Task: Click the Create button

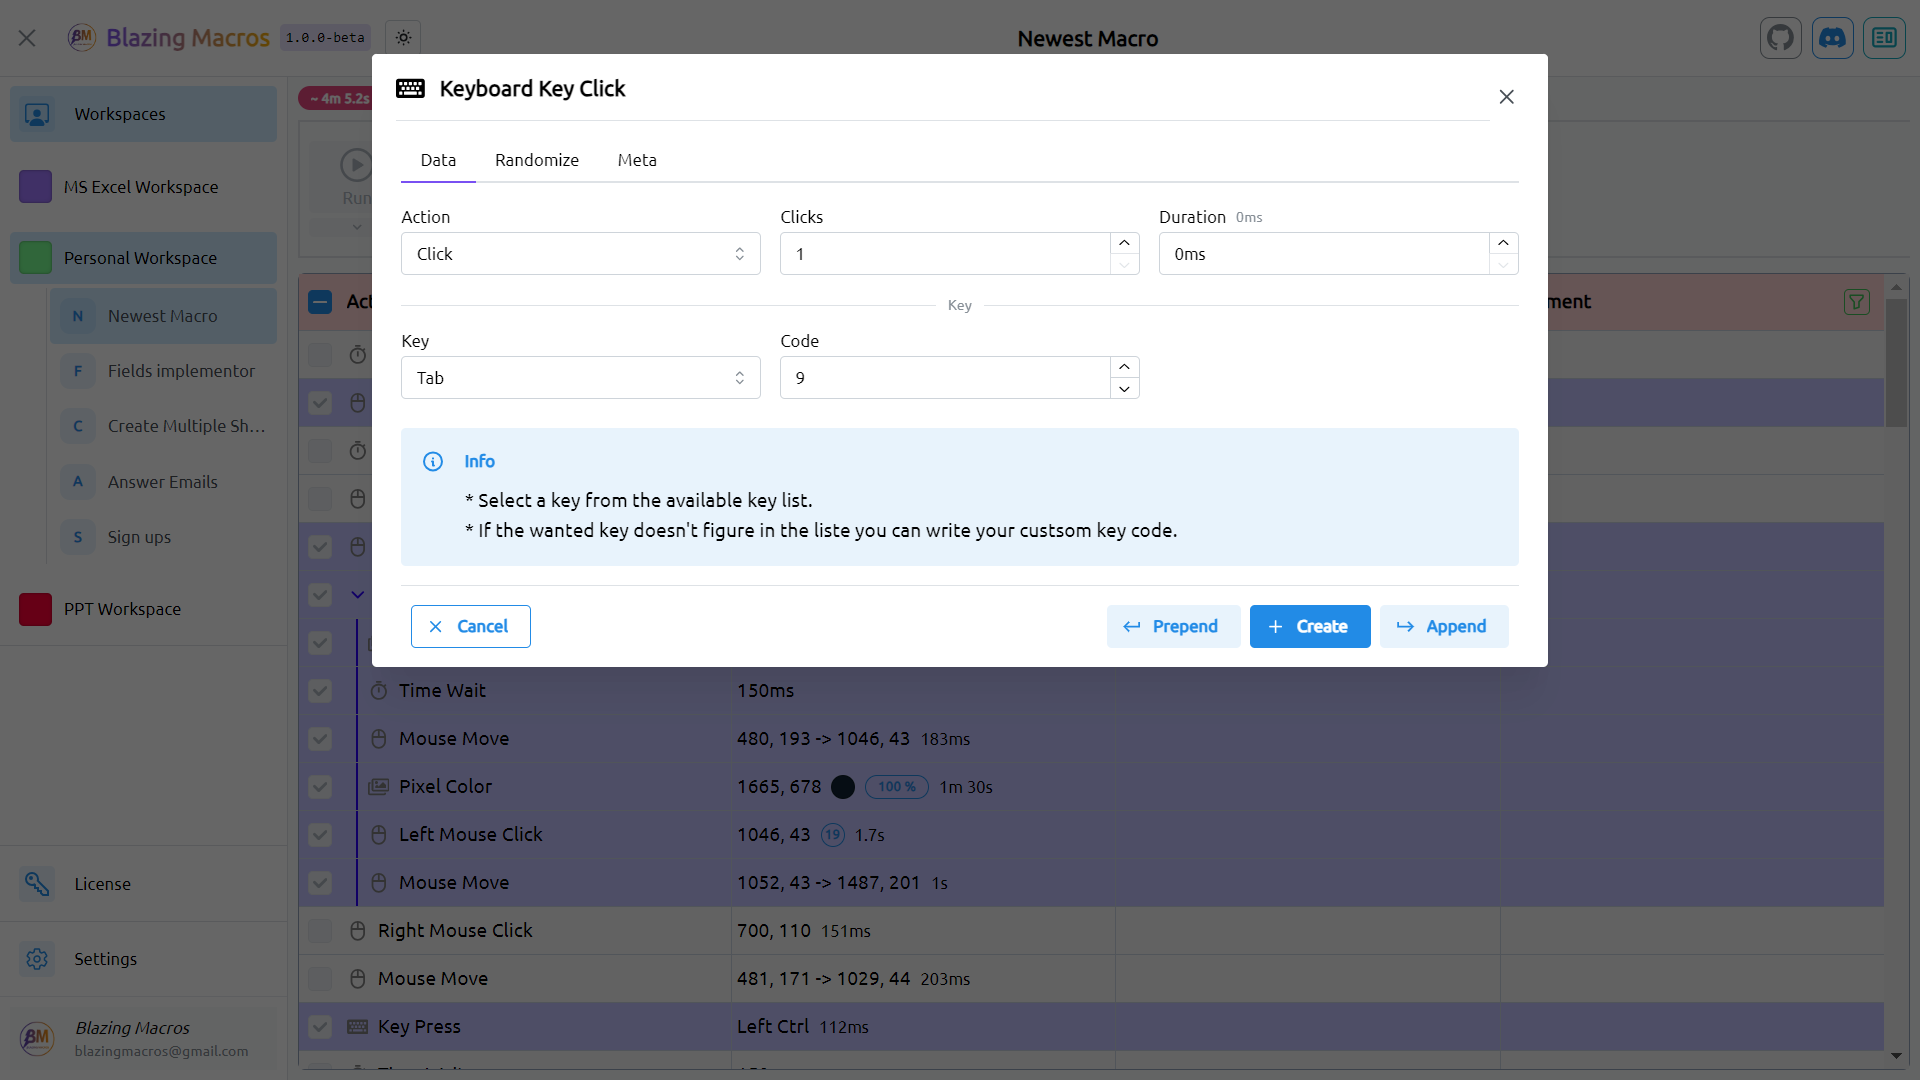Action: [x=1310, y=626]
